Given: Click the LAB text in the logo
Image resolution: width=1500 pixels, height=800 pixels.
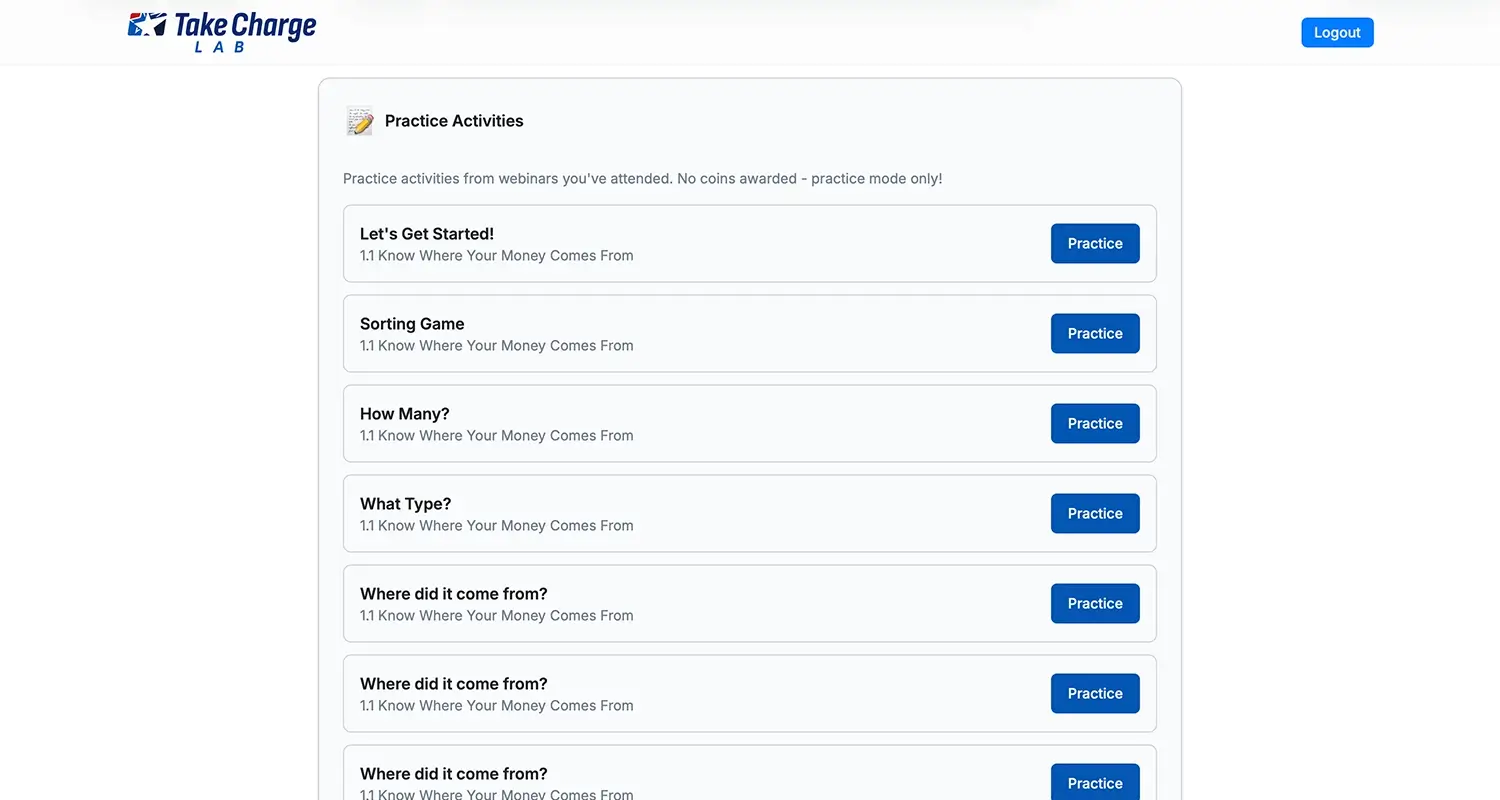Looking at the screenshot, I should pyautogui.click(x=220, y=47).
